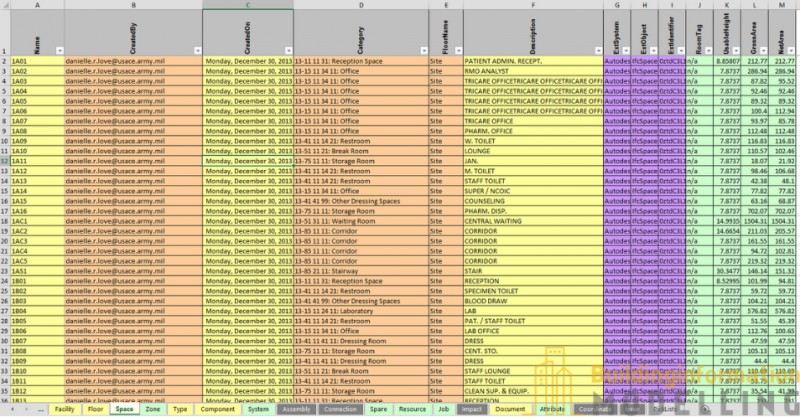Open the ExtIdentifier column filter dropdown
Viewport: 800px width, 417px height.
point(681,51)
